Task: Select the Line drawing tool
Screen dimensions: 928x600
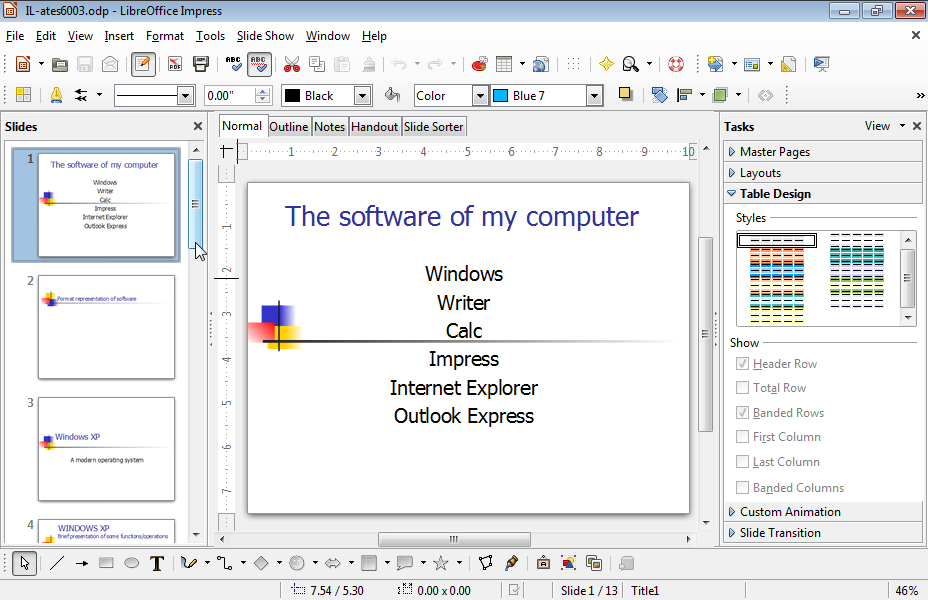Action: [x=57, y=563]
